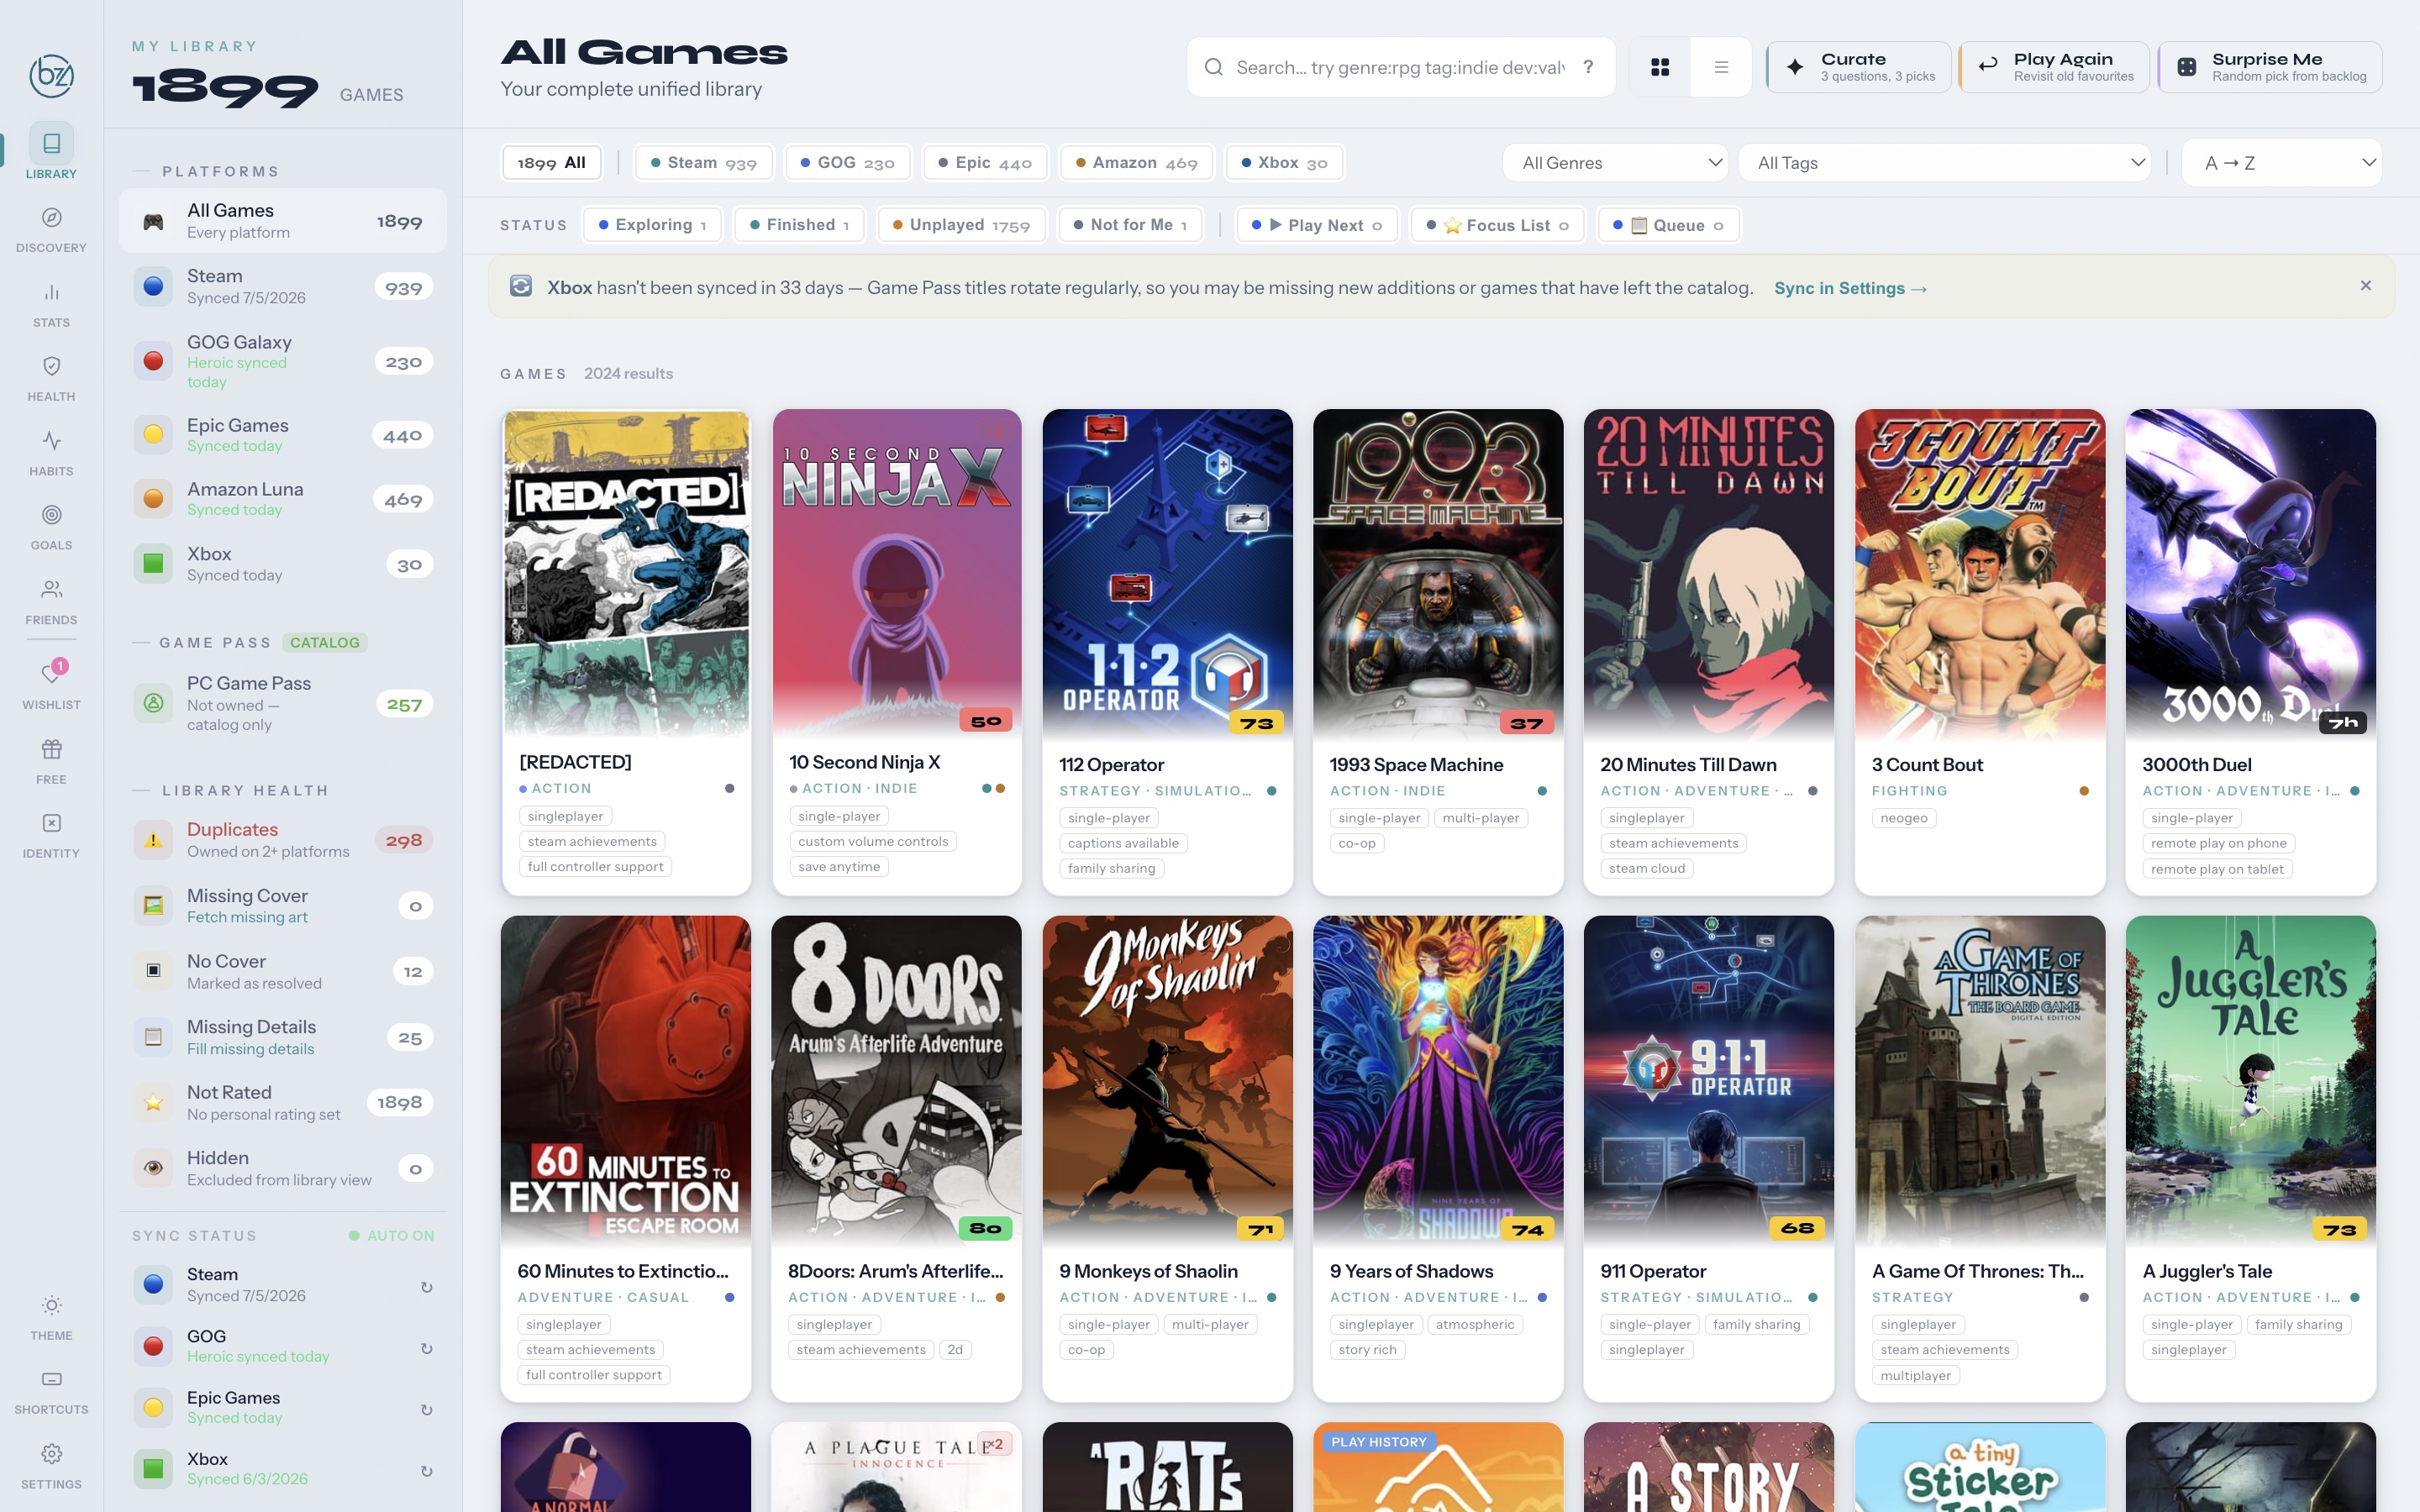Click the Duplicates warning icon
Viewport: 2420px width, 1512px height.
coord(153,840)
